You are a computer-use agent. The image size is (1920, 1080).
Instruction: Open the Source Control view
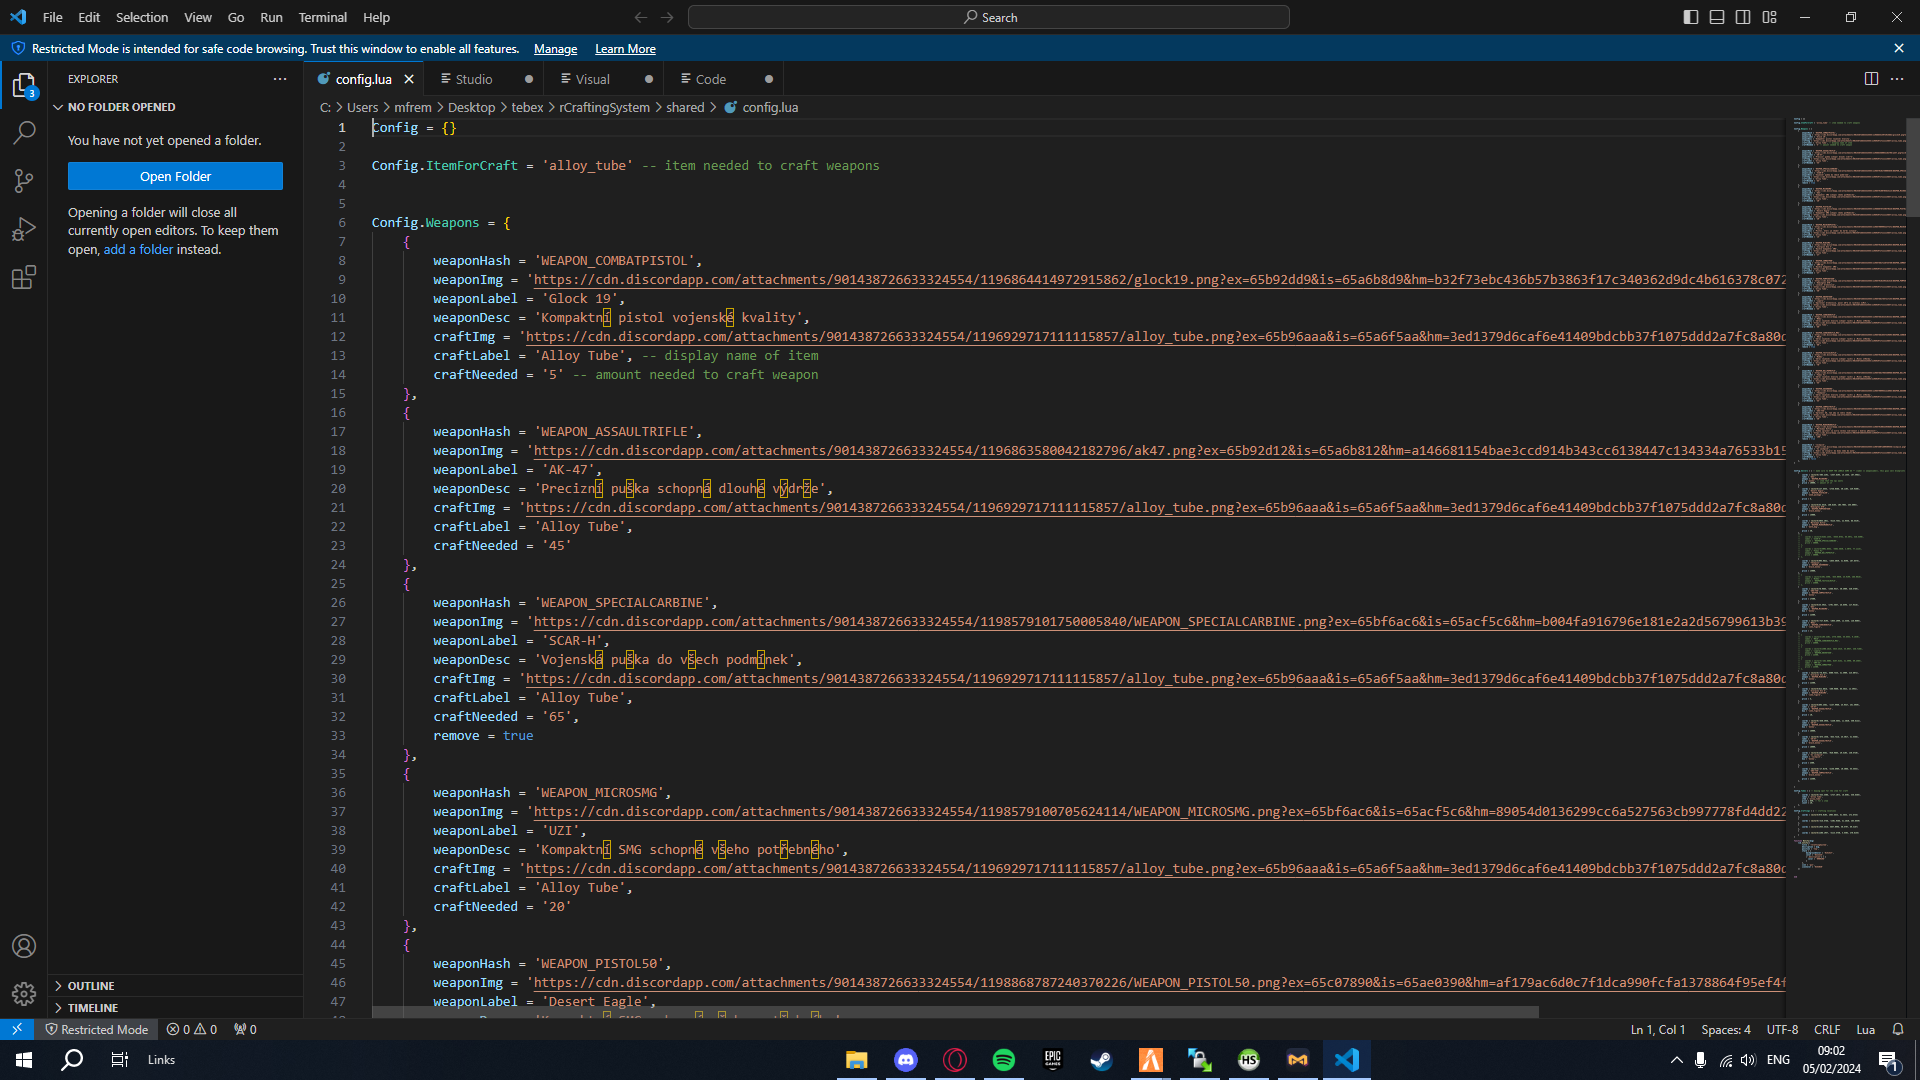[x=24, y=181]
